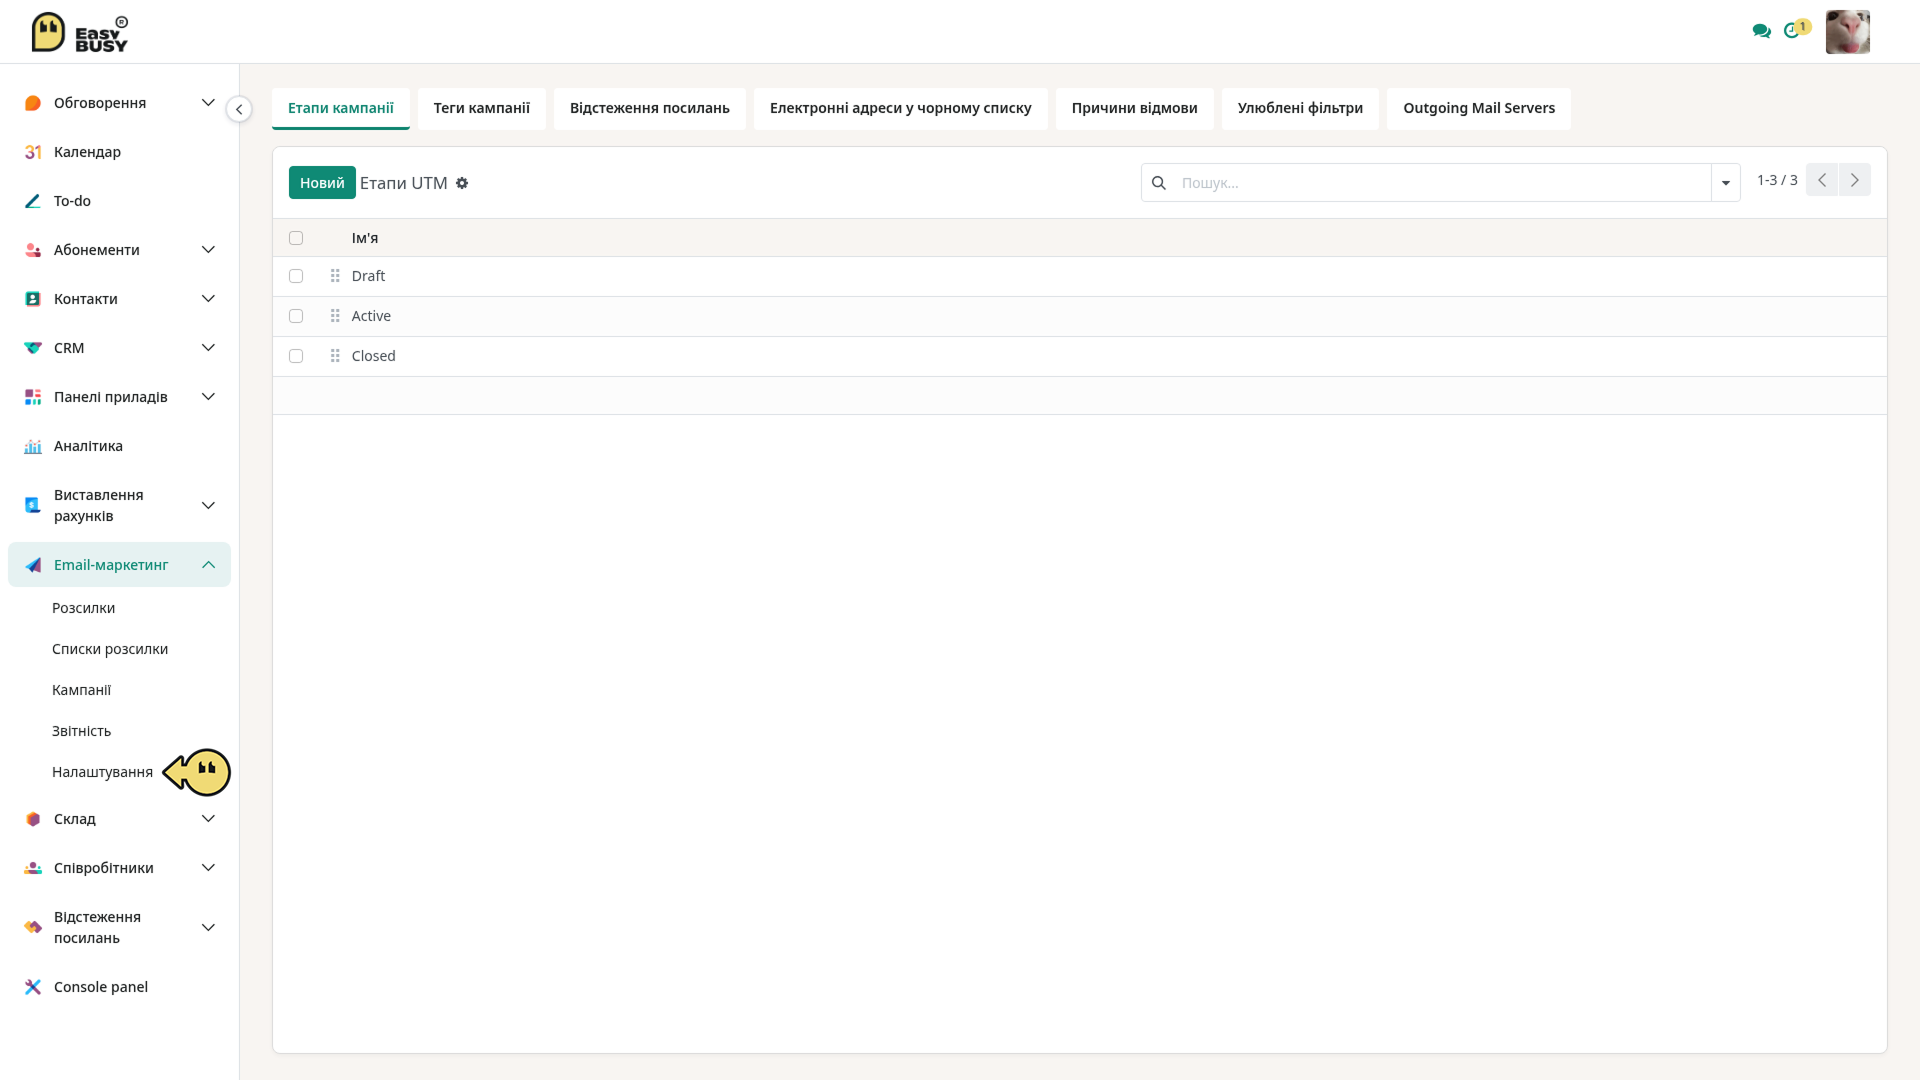This screenshot has height=1080, width=1920.
Task: Collapse the Email-маркетинг menu chevron
Action: click(208, 565)
